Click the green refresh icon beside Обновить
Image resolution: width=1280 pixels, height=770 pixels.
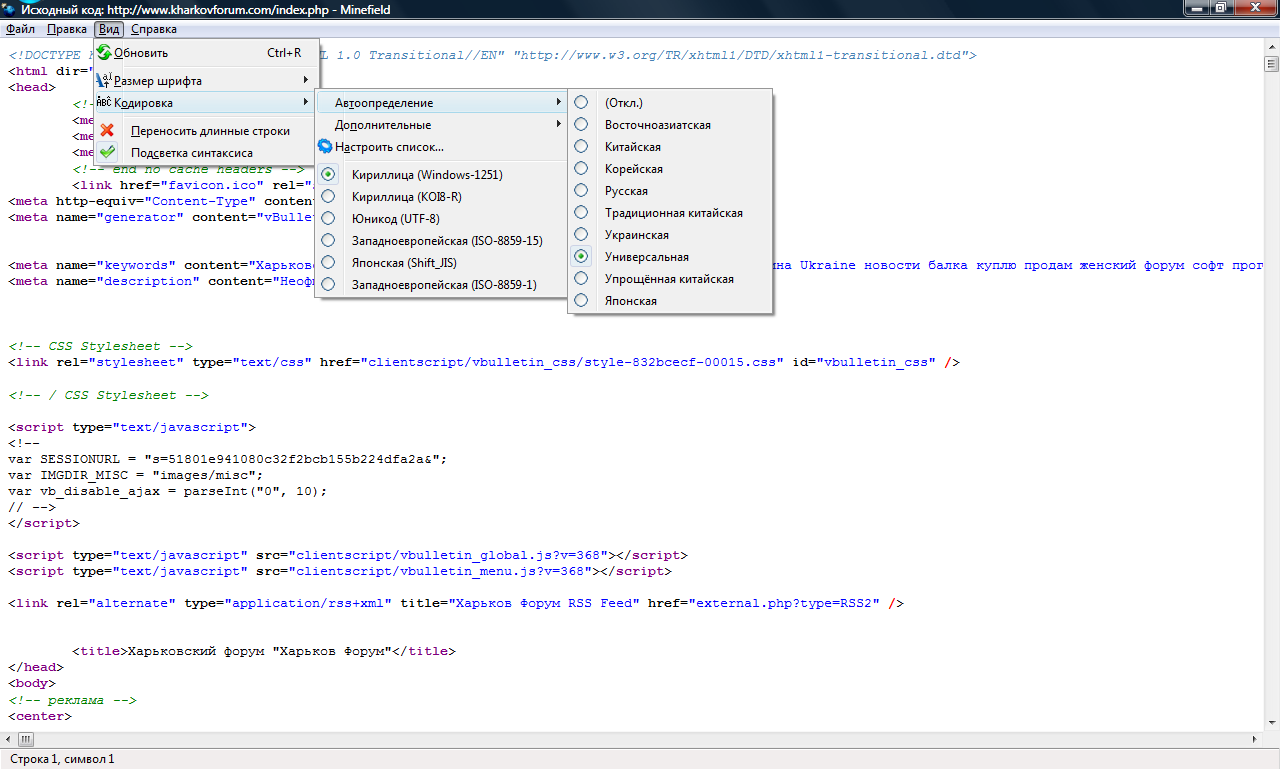coord(104,53)
